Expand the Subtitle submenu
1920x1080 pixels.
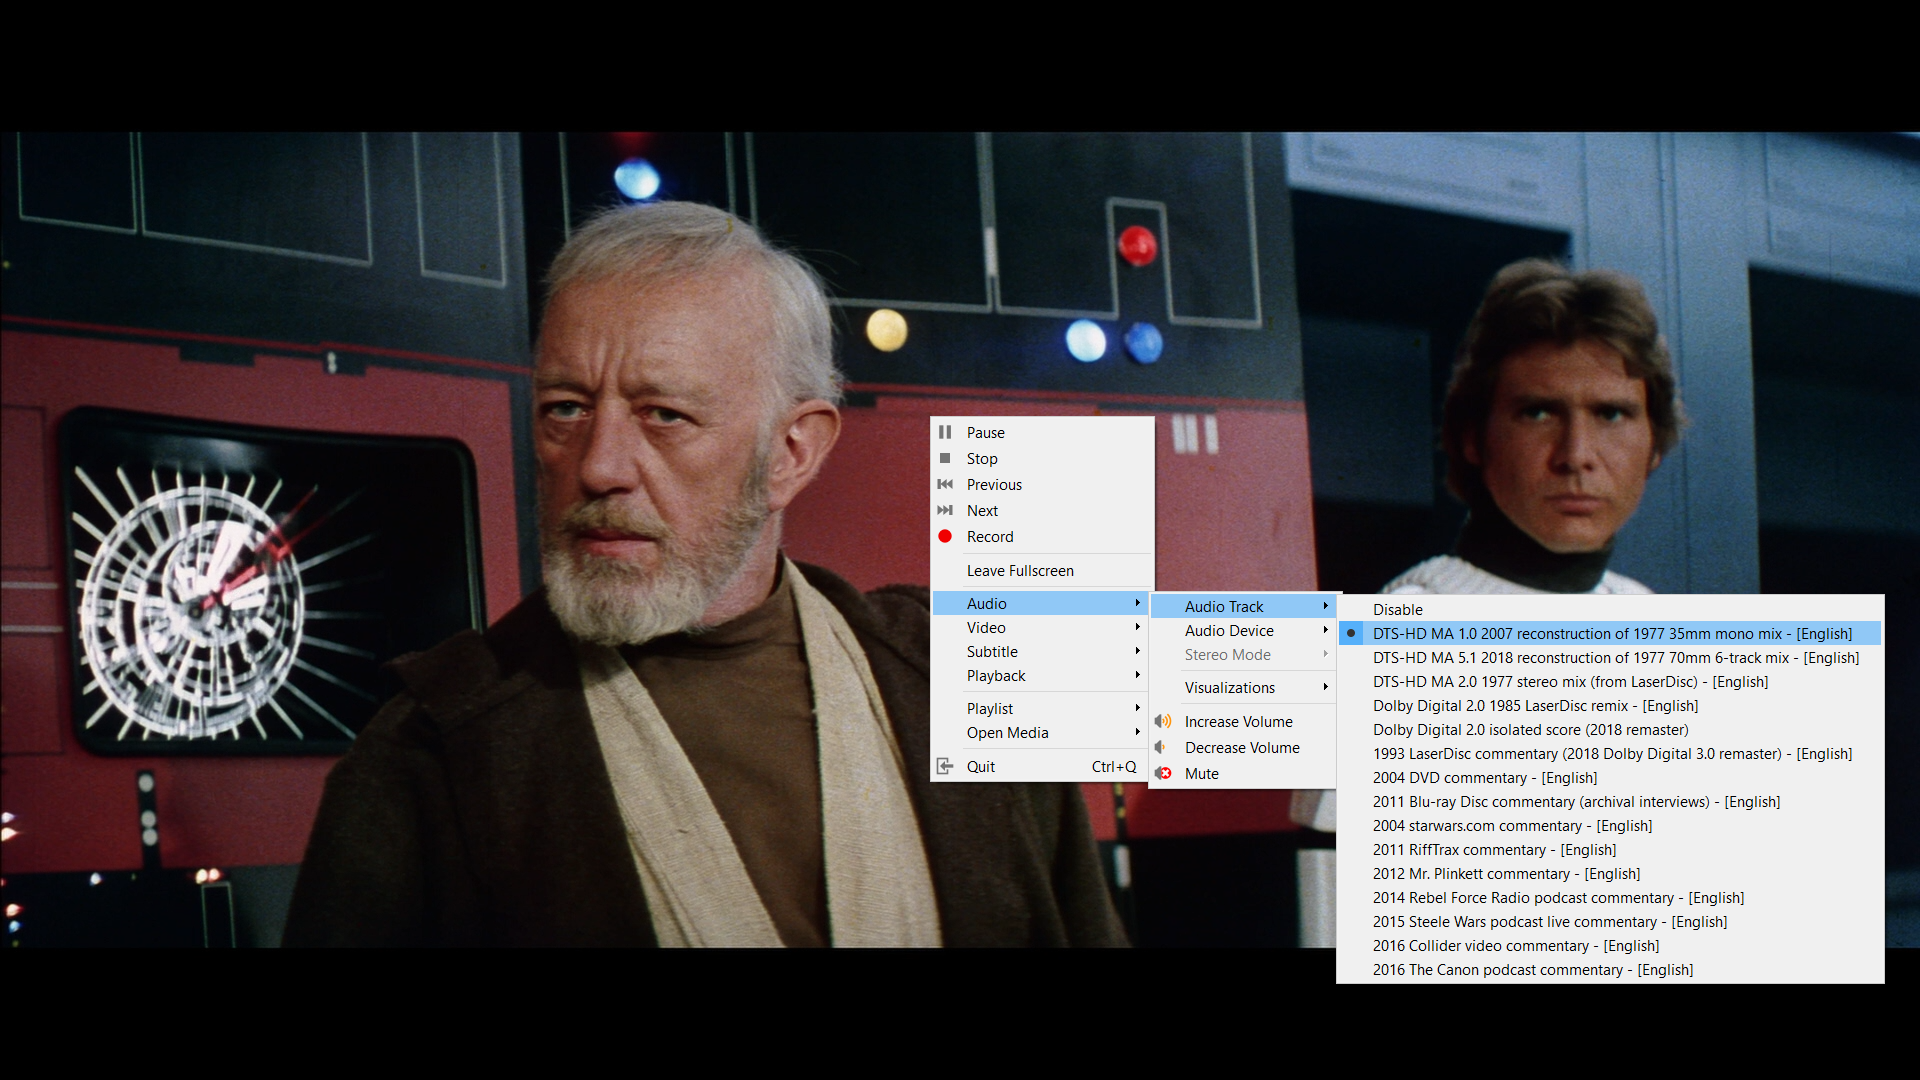(1042, 651)
